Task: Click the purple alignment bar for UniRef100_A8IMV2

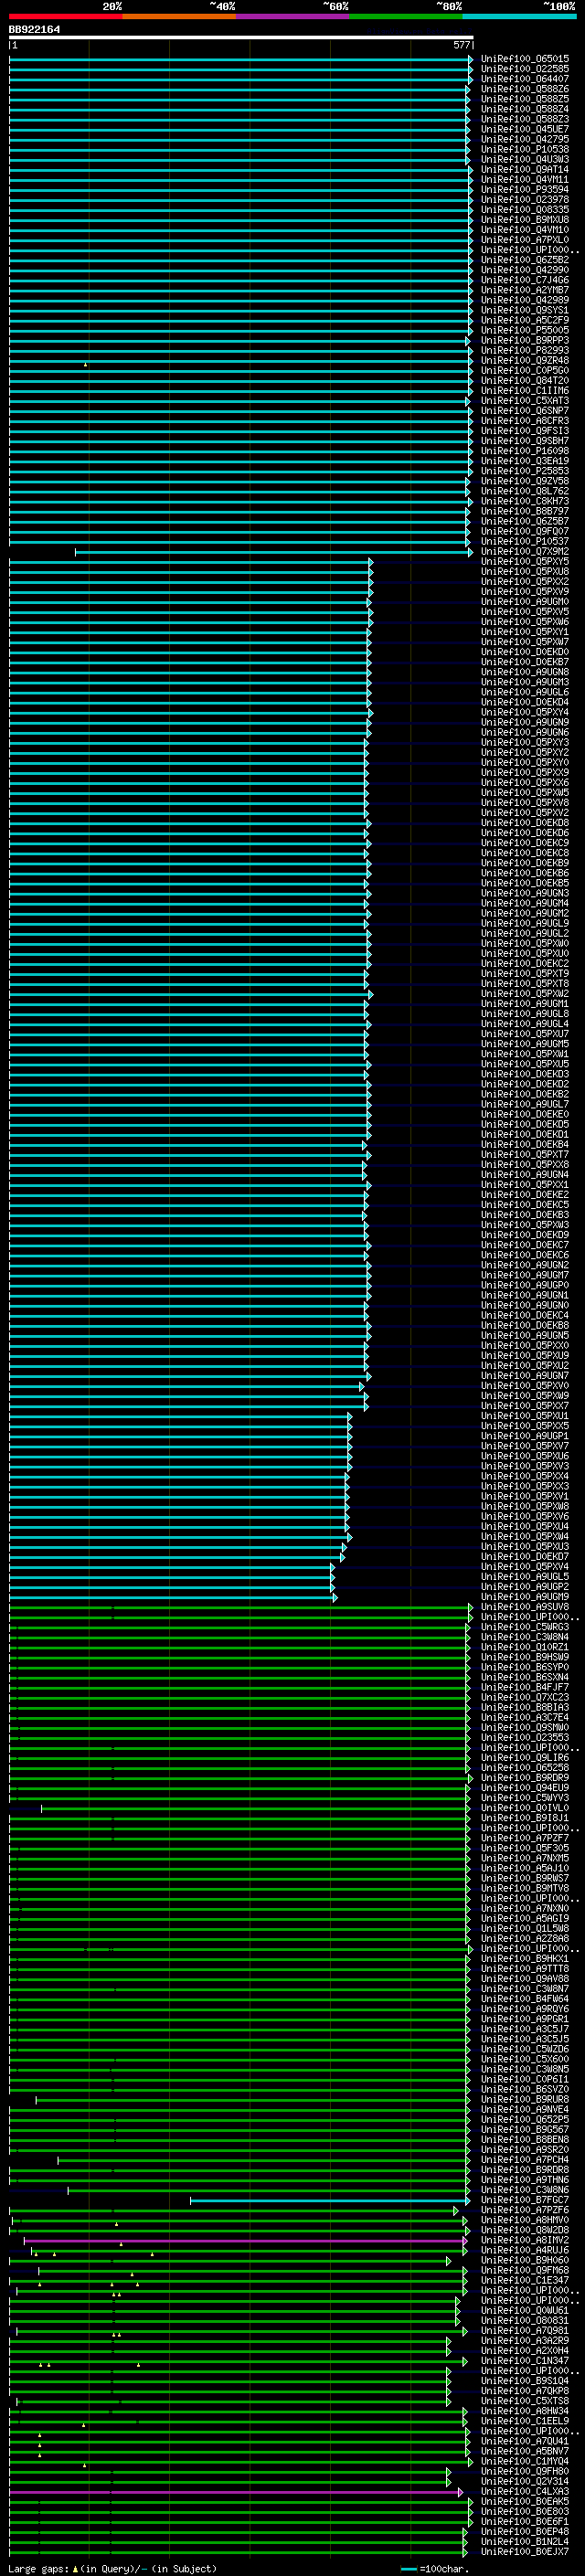Action: (x=245, y=2241)
